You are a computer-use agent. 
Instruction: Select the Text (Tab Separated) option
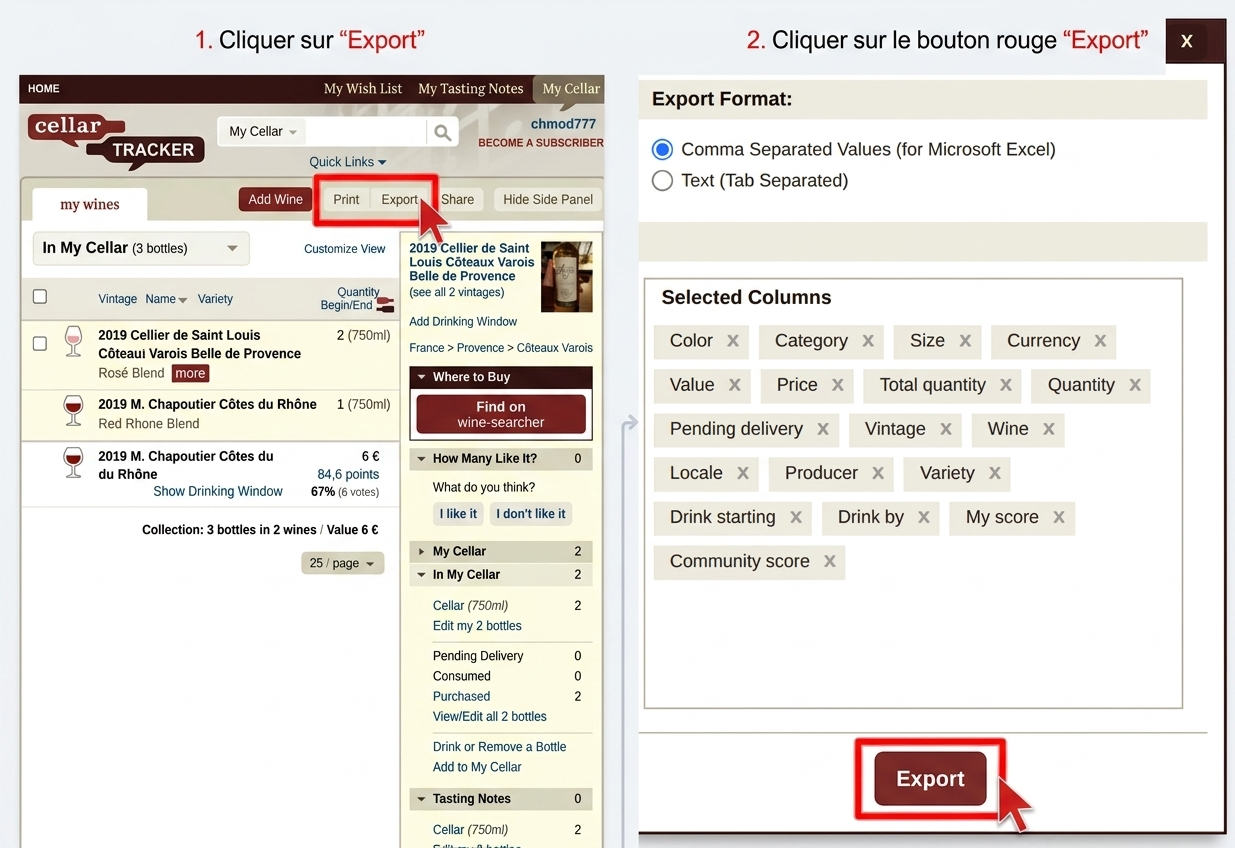coord(661,181)
